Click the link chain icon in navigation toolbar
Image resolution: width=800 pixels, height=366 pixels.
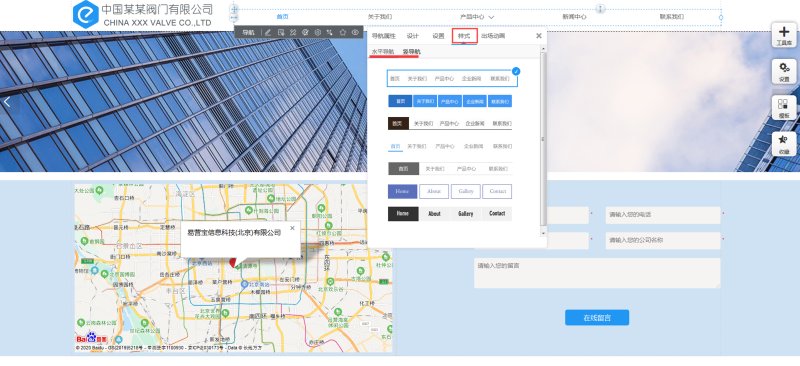(293, 32)
